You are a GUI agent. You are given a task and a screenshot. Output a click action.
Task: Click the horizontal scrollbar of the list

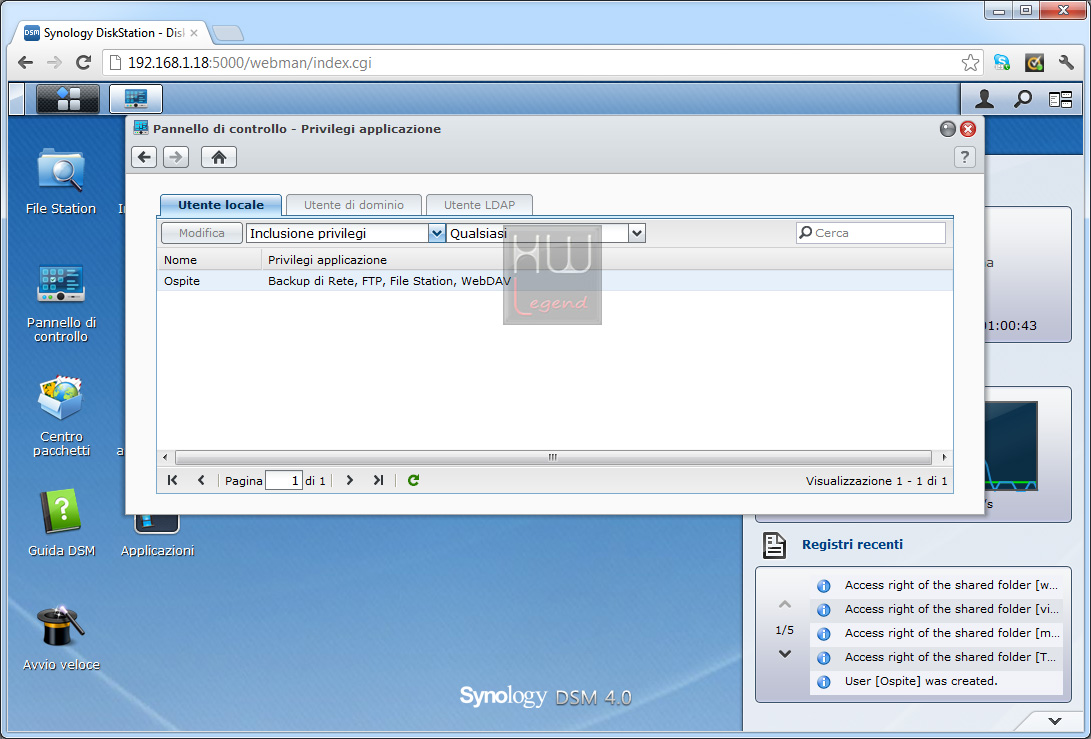tap(553, 457)
